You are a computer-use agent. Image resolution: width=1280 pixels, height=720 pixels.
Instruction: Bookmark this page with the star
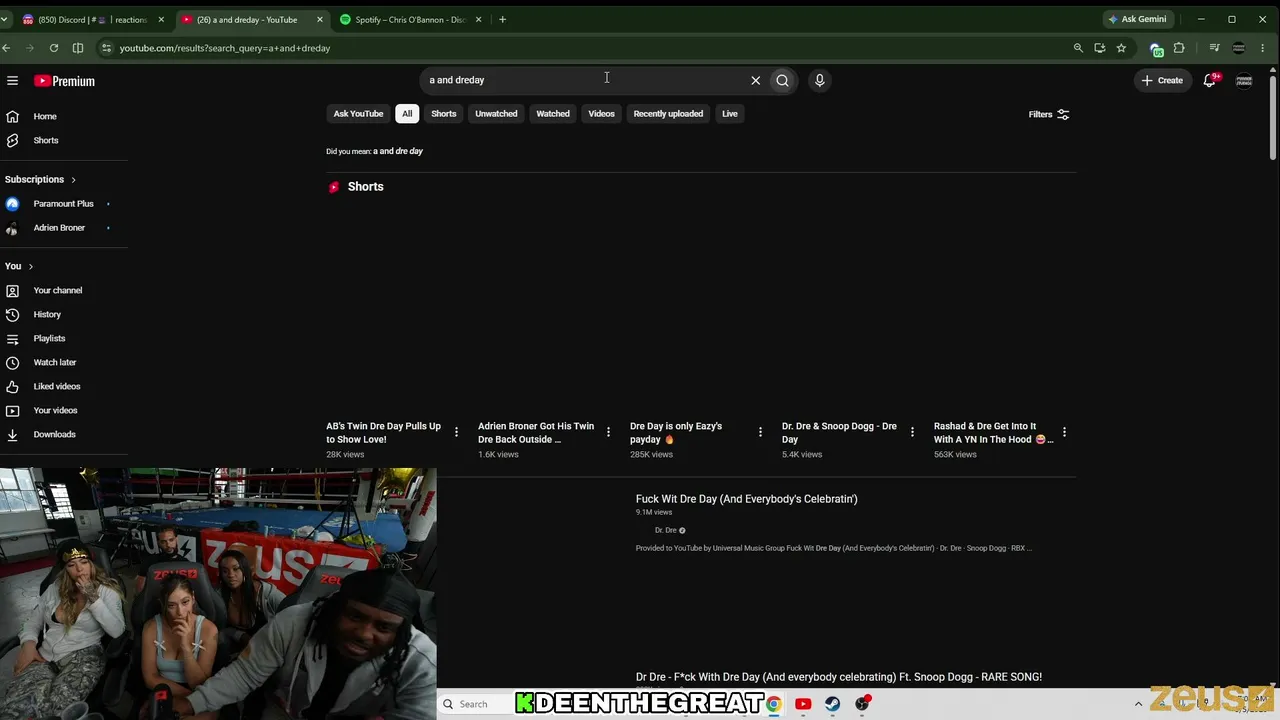click(1121, 48)
